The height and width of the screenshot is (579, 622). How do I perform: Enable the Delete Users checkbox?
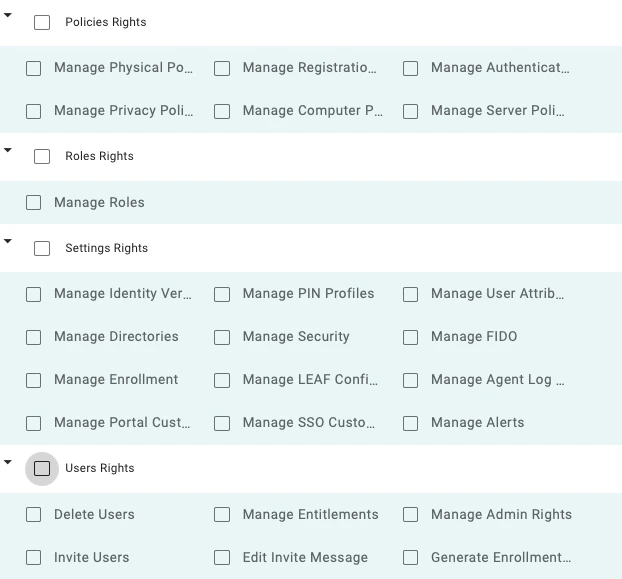(x=34, y=515)
